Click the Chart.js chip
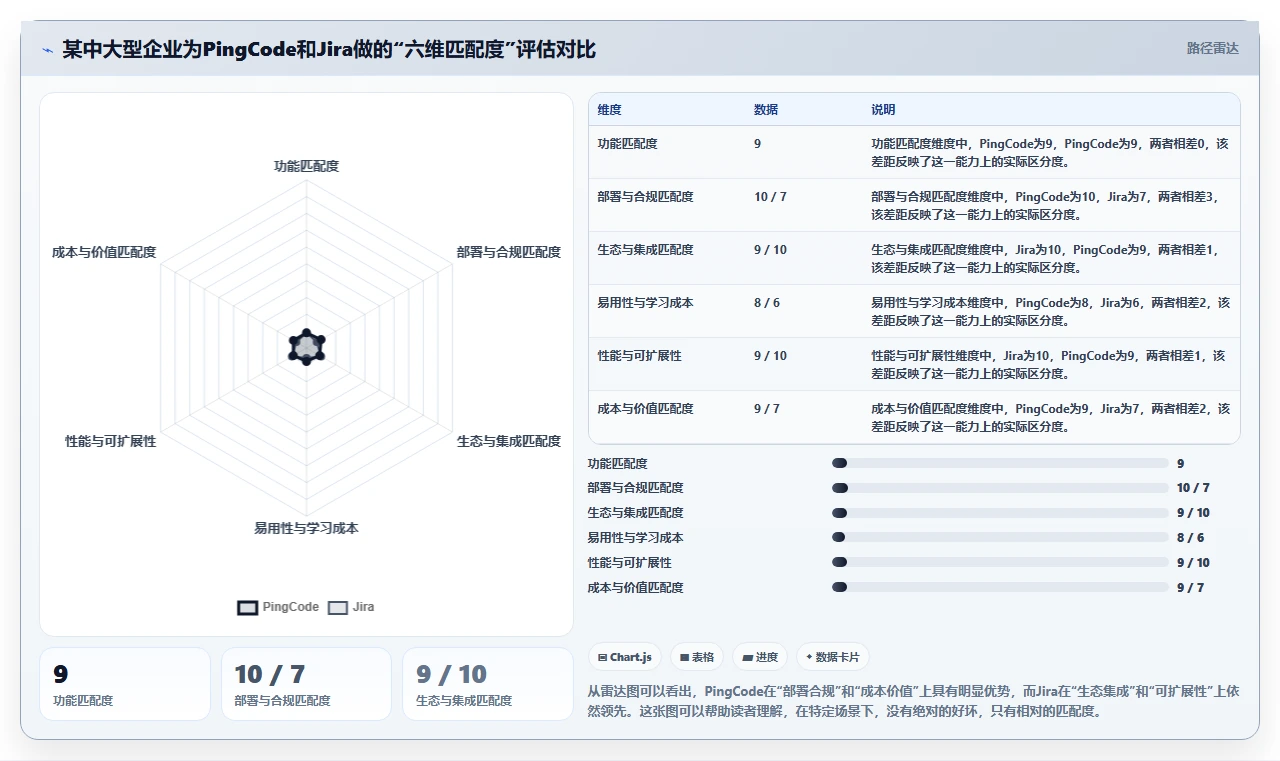The width and height of the screenshot is (1280, 761). pyautogui.click(x=625, y=657)
